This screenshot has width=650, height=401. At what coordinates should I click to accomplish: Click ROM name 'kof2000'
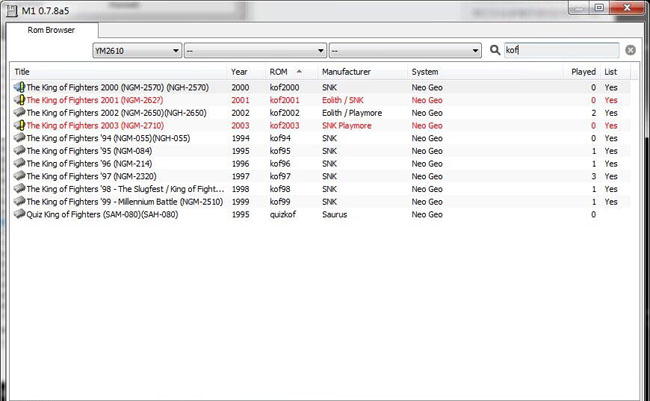pos(284,87)
